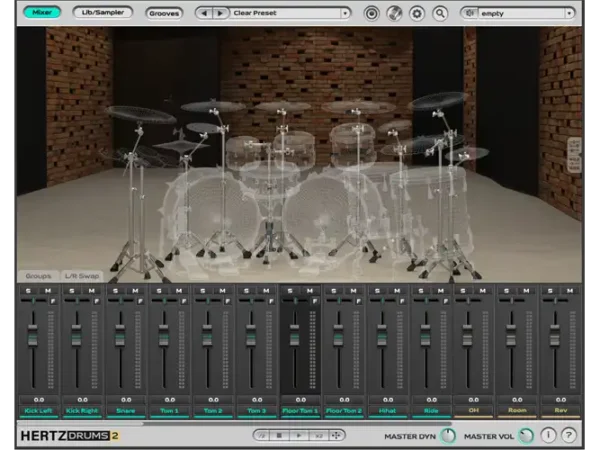Mute the Snare channel
The width and height of the screenshot is (600, 450).
(x=135, y=291)
